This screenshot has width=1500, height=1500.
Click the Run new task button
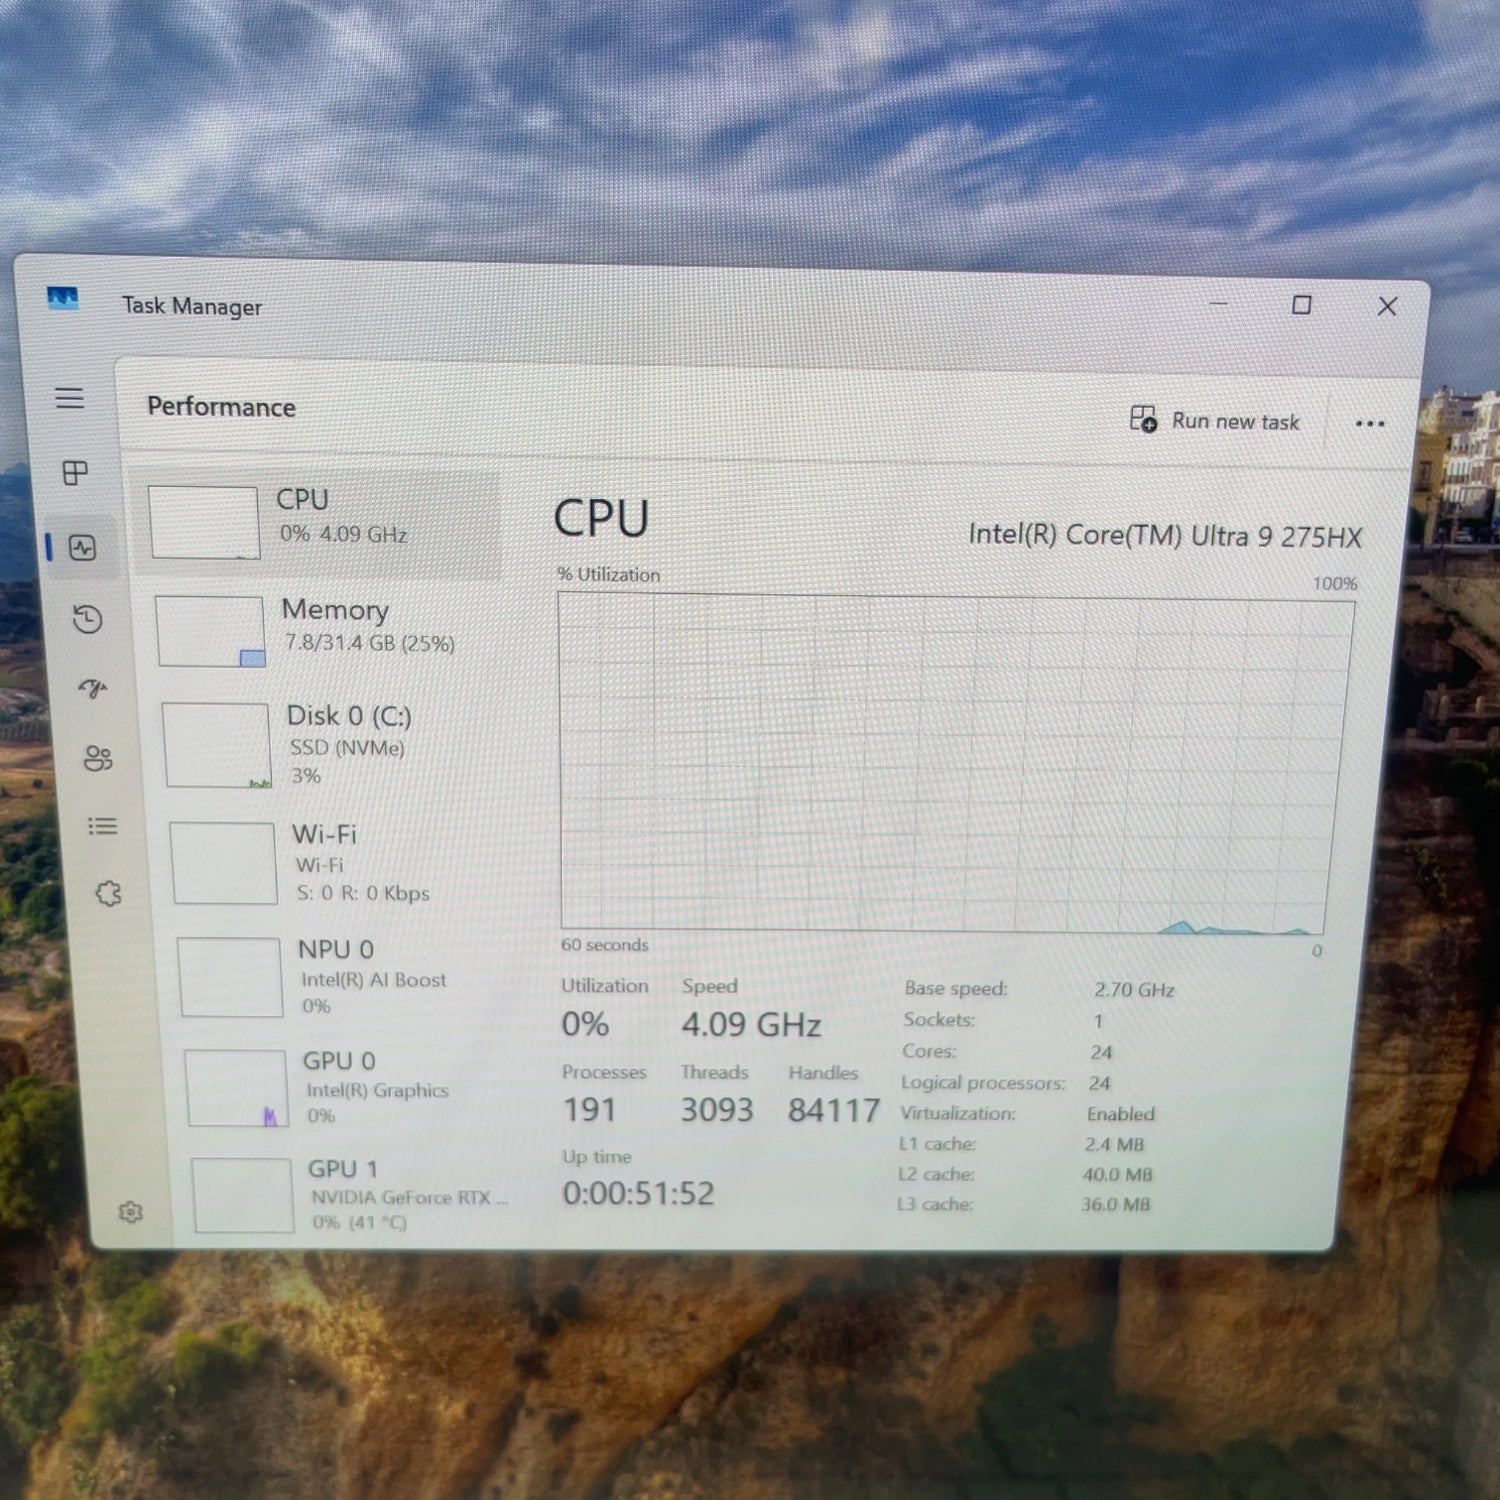1215,421
